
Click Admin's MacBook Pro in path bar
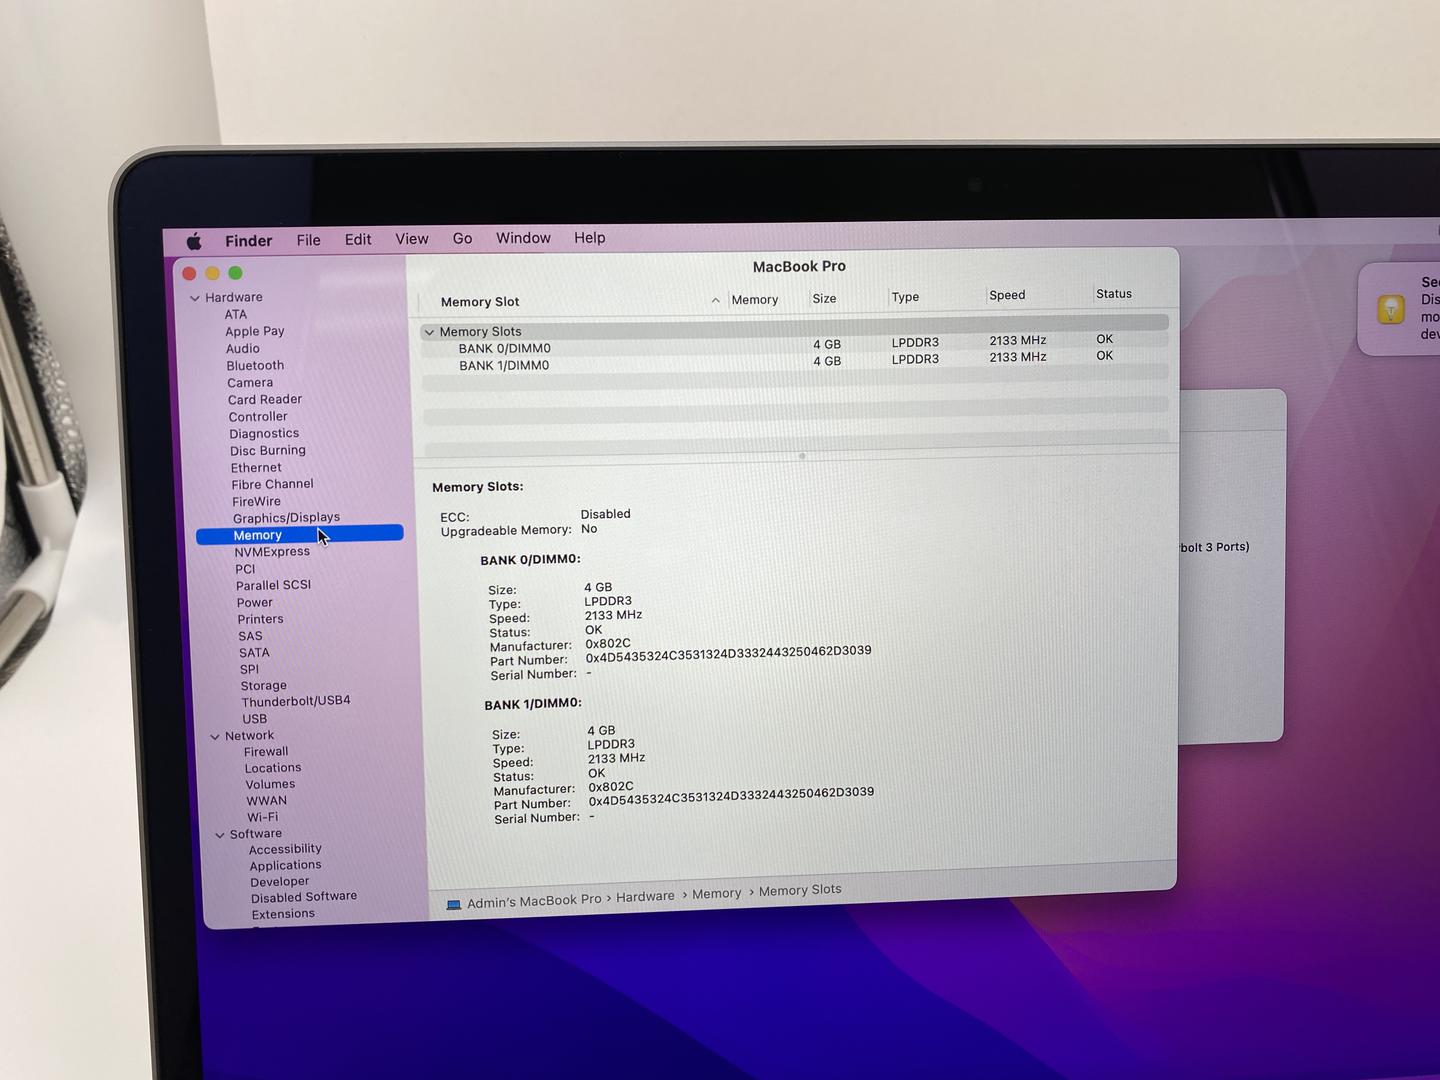point(534,900)
